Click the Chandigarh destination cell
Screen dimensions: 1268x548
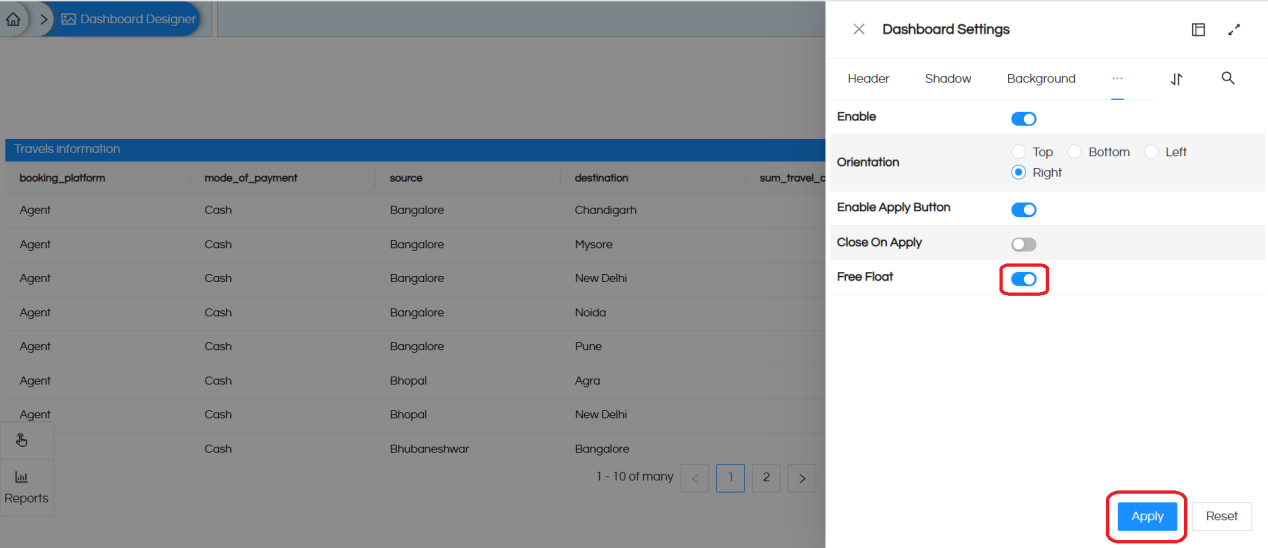606,210
